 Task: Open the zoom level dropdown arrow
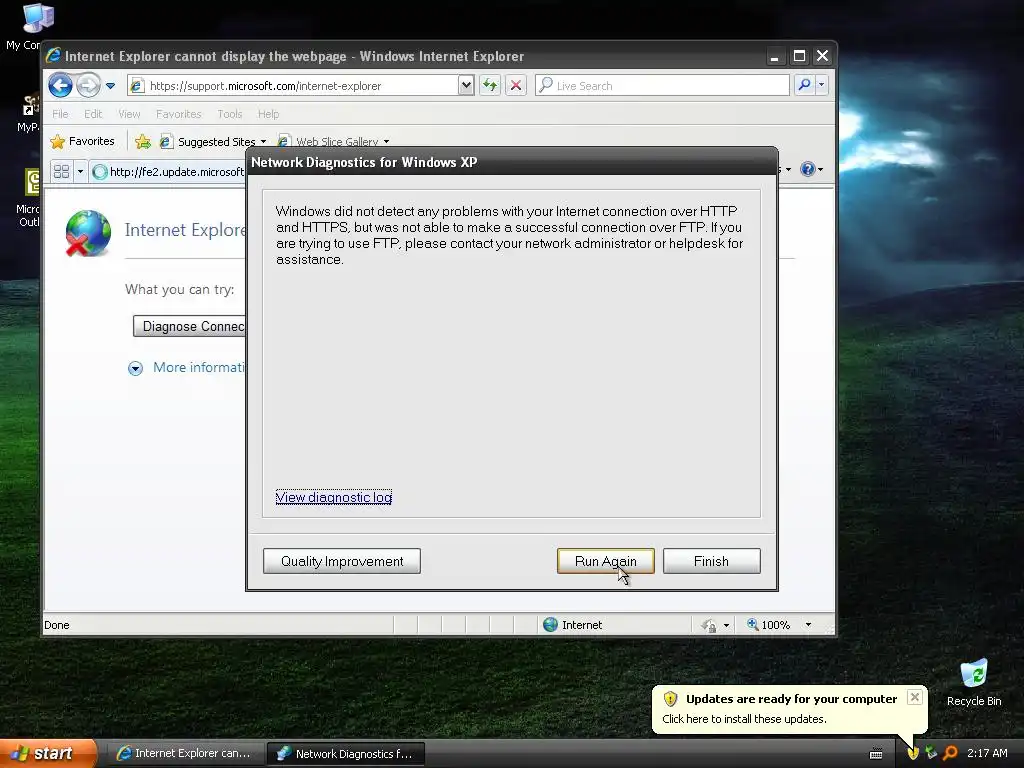click(x=808, y=625)
